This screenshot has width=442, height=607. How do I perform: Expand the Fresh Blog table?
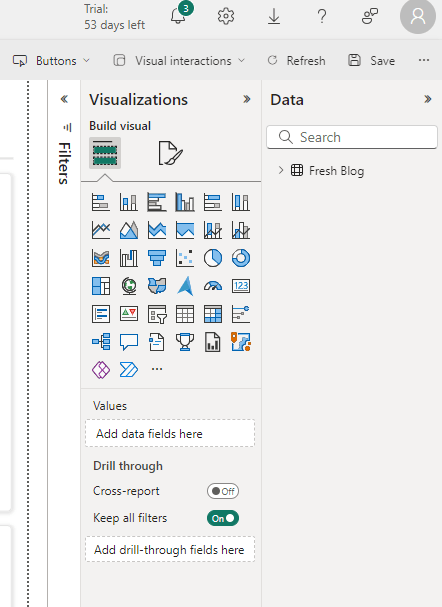281,170
